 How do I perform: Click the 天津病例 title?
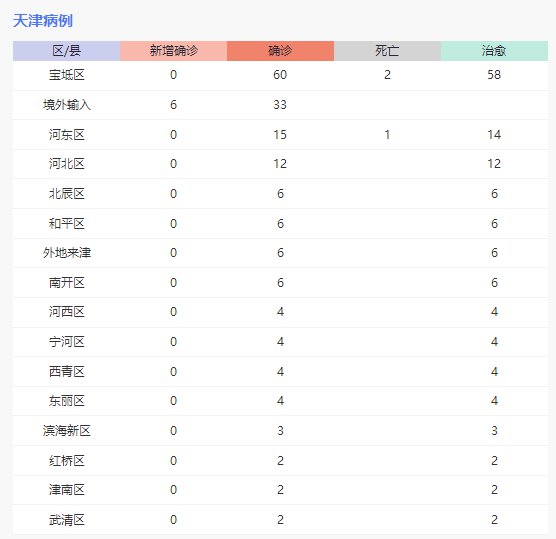coord(43,21)
